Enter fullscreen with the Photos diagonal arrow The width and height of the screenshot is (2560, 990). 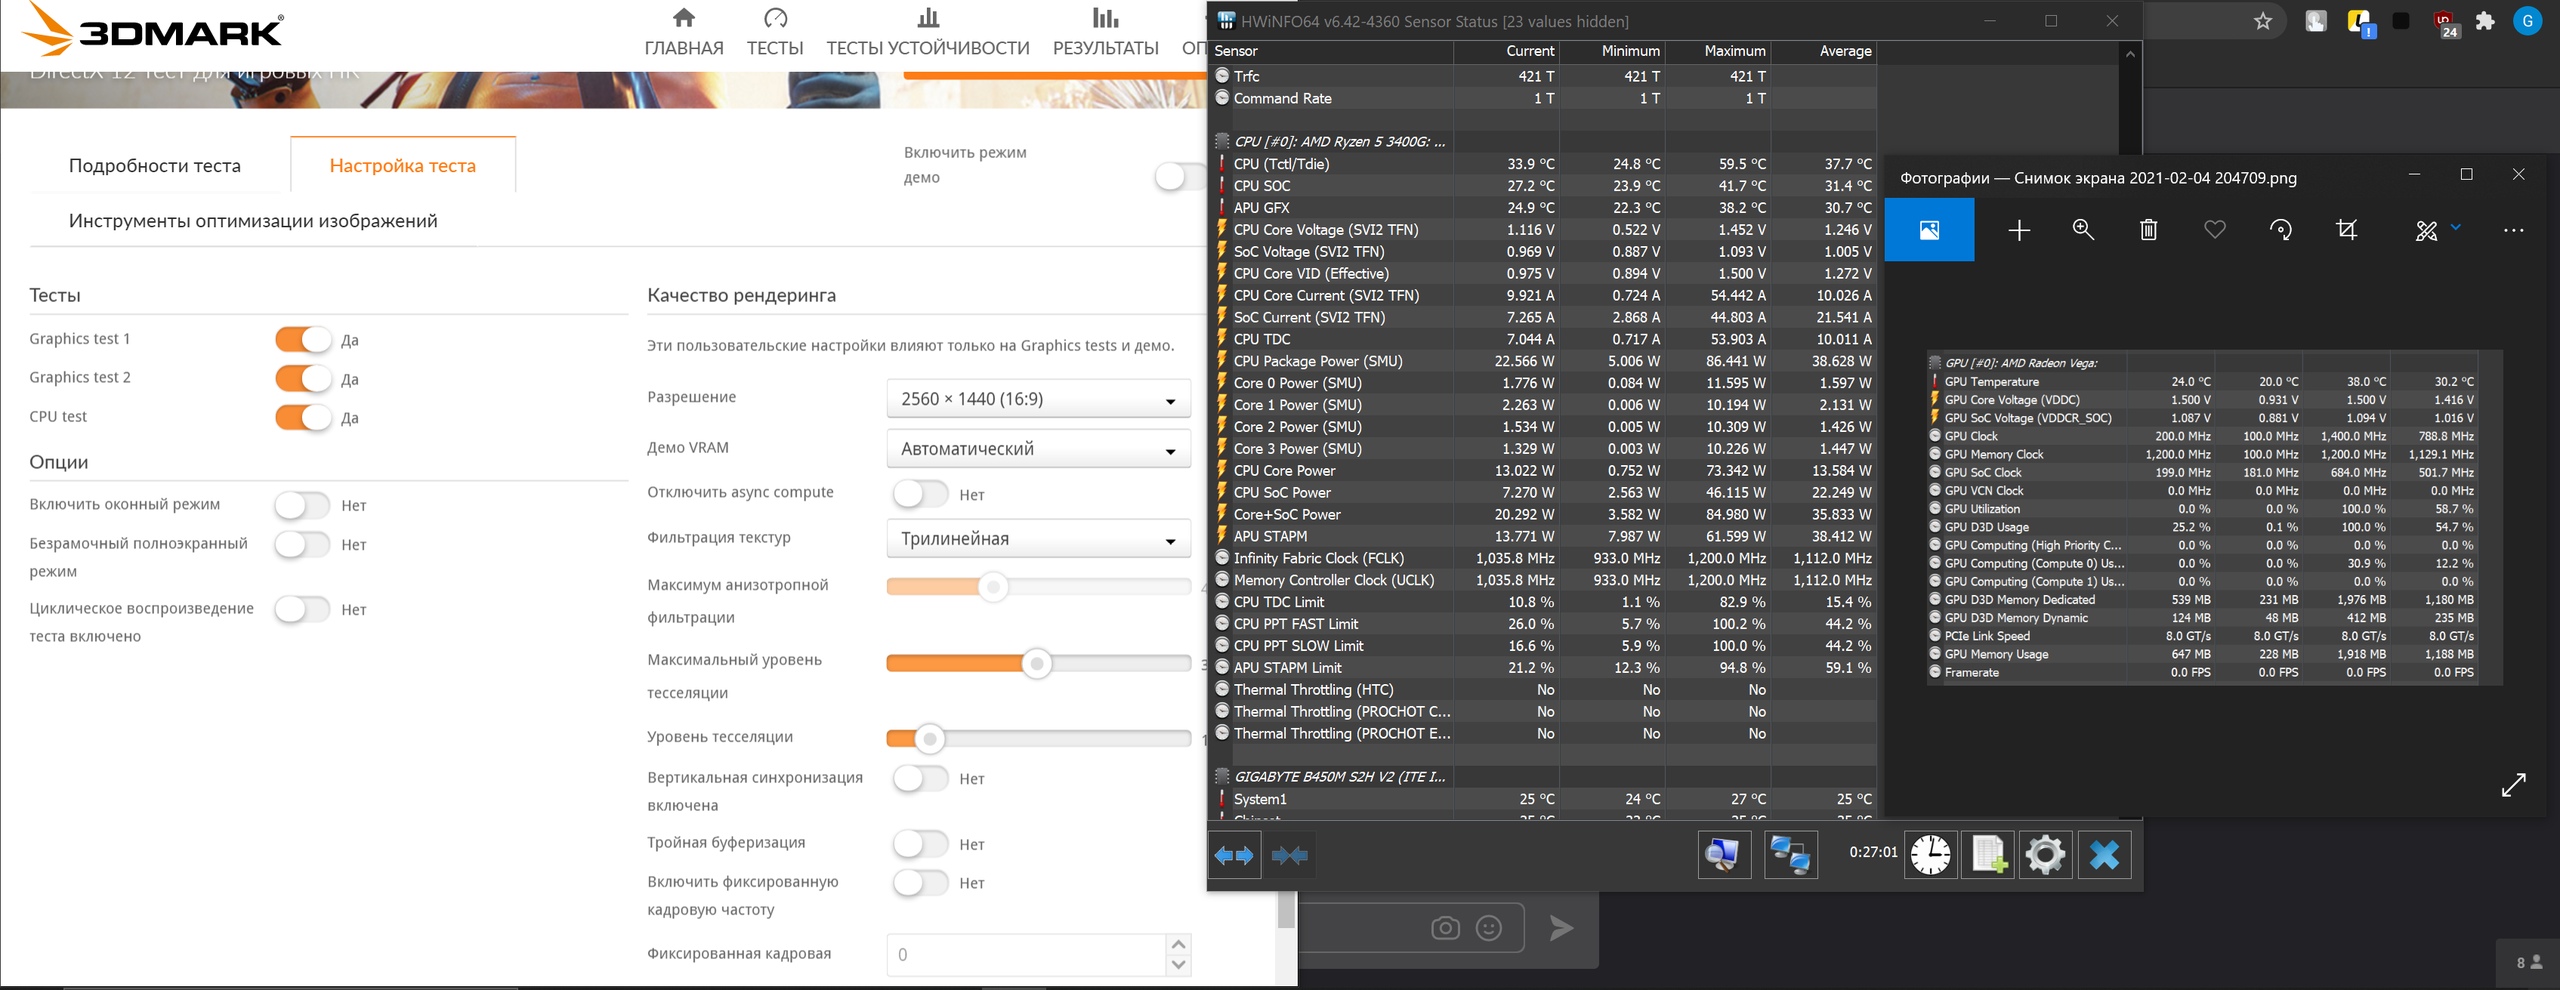click(x=2513, y=785)
